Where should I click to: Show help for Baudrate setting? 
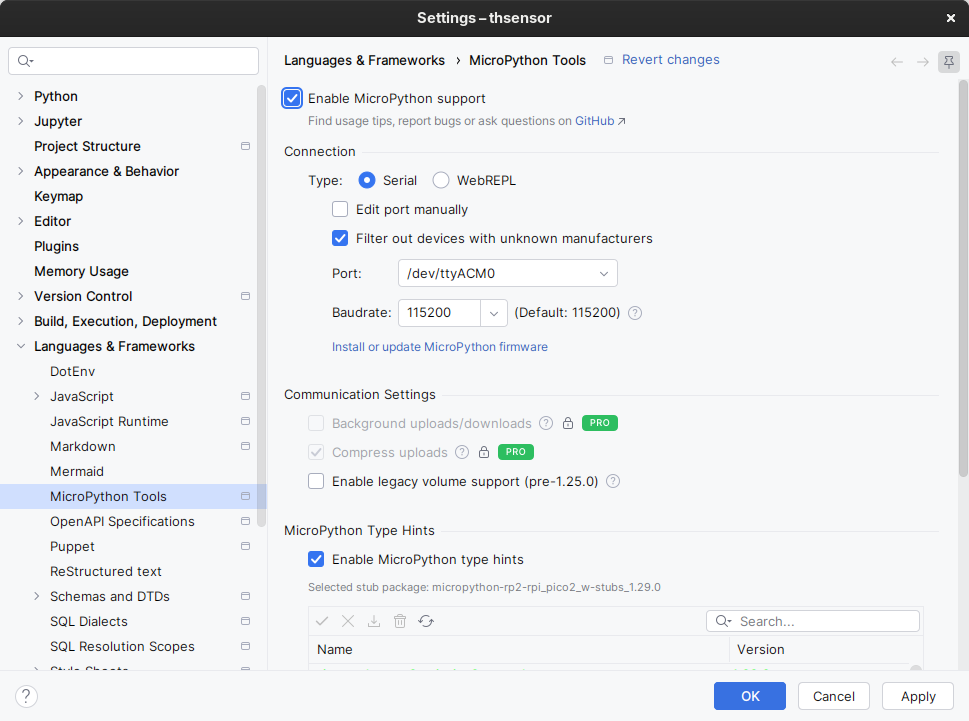635,313
